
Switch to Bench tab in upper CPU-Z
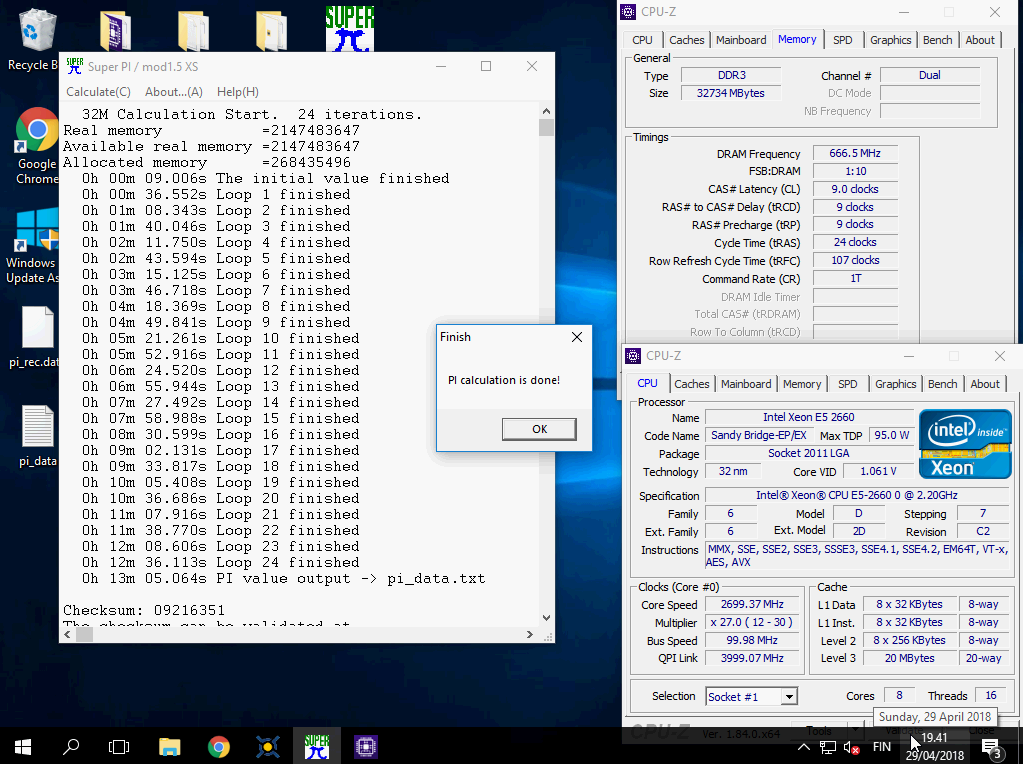pyautogui.click(x=938, y=40)
